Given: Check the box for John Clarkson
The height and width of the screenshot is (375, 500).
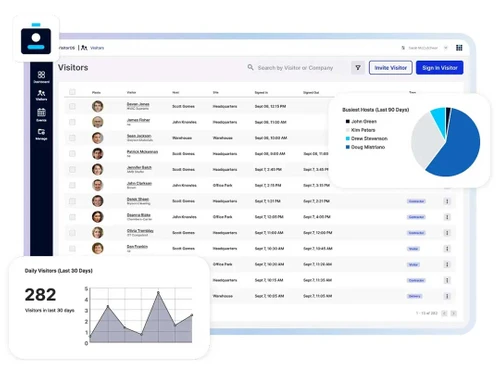Looking at the screenshot, I should tap(72, 185).
